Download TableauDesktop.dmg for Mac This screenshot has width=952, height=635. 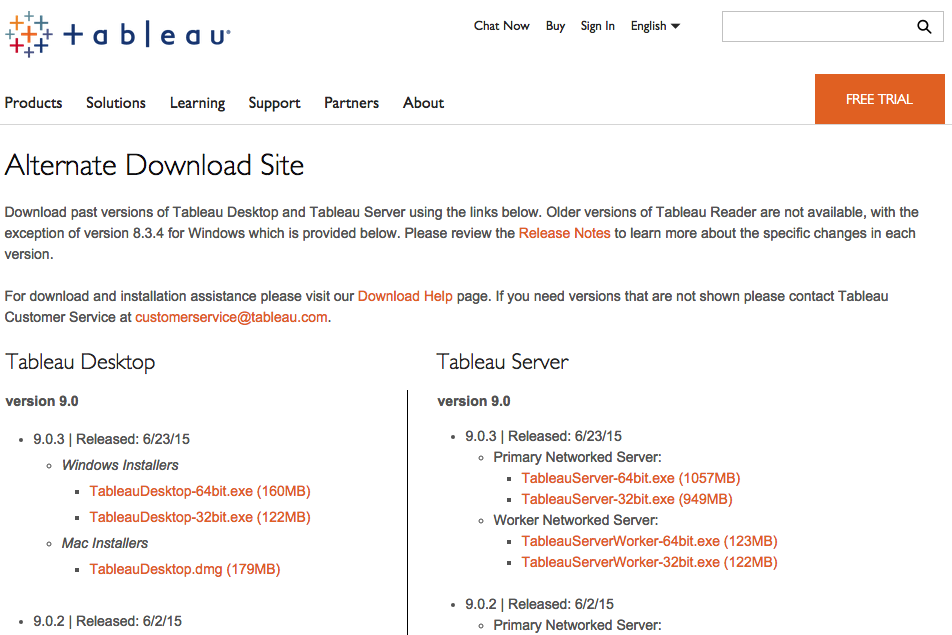point(185,568)
